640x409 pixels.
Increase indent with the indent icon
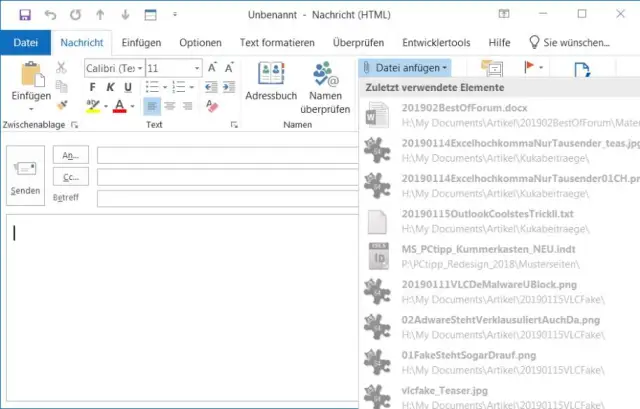[228, 87]
